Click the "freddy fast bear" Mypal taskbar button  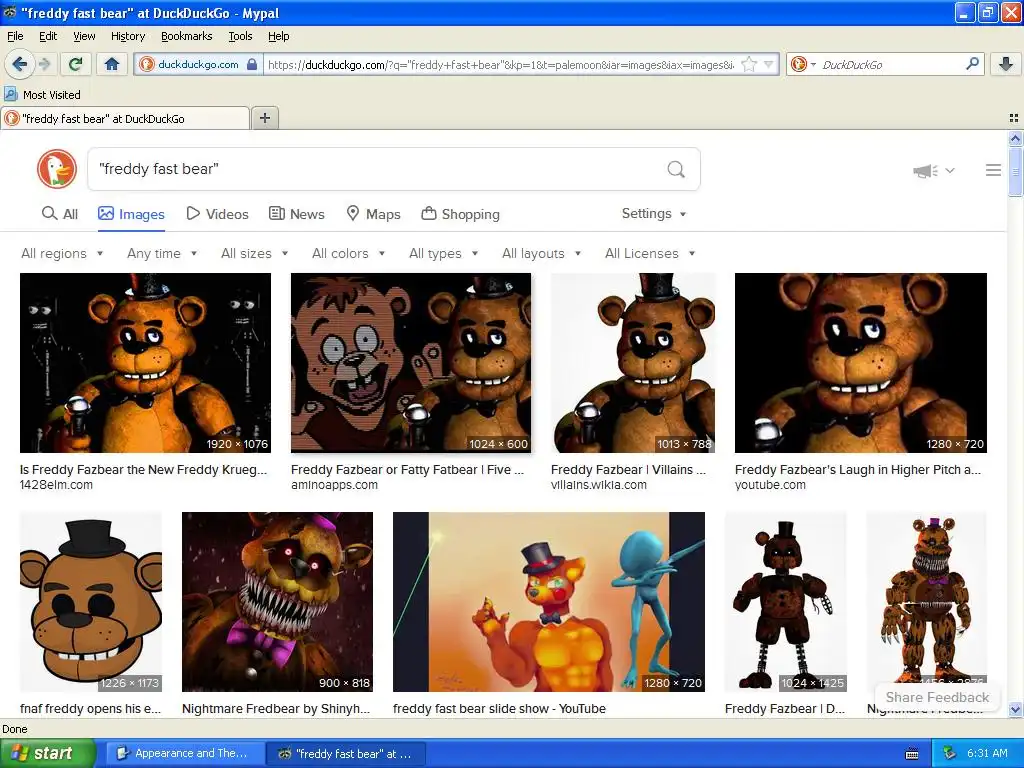pyautogui.click(x=346, y=754)
